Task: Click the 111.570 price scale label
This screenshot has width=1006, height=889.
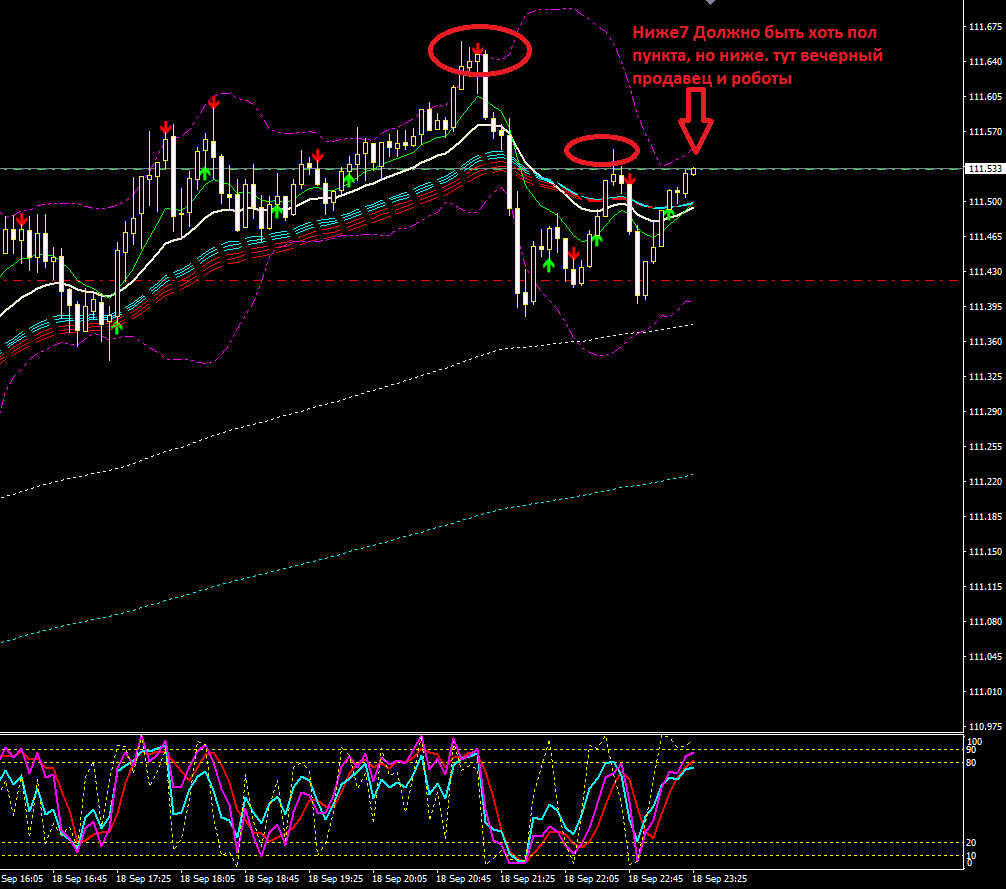Action: pos(985,132)
